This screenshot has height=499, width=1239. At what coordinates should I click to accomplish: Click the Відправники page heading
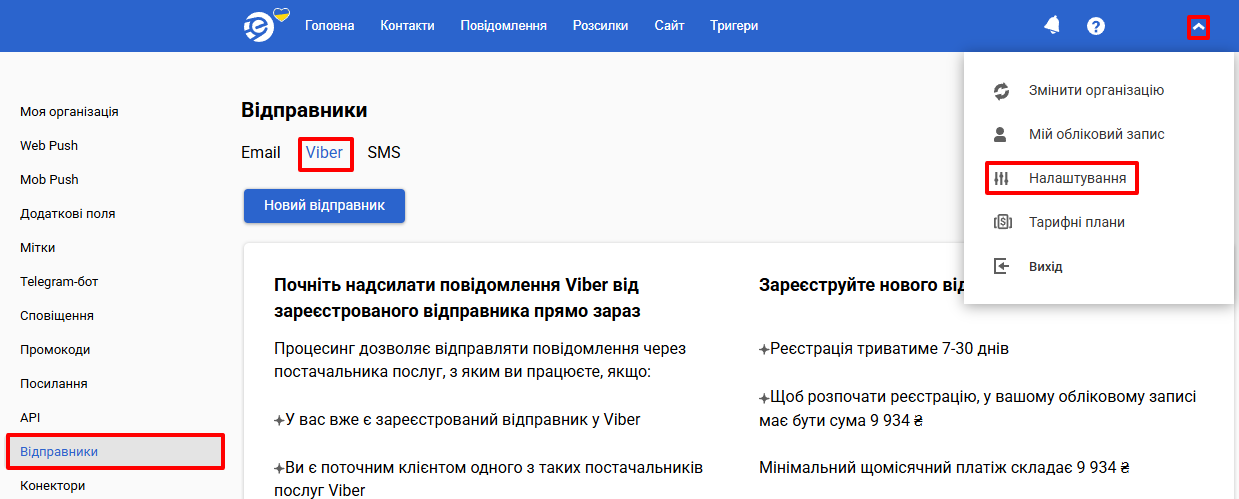[x=304, y=110]
